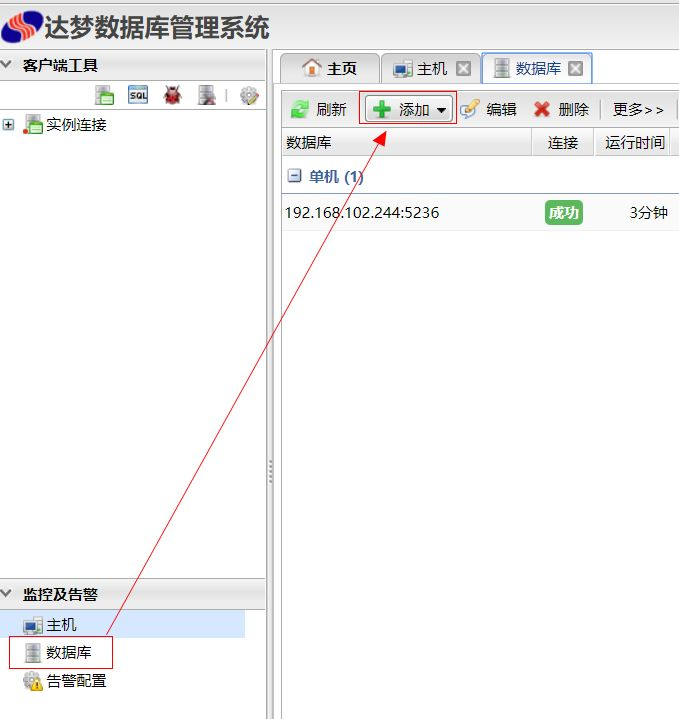This screenshot has width=679, height=719.
Task: Select the 实例连接 tree label
Action: coord(76,125)
